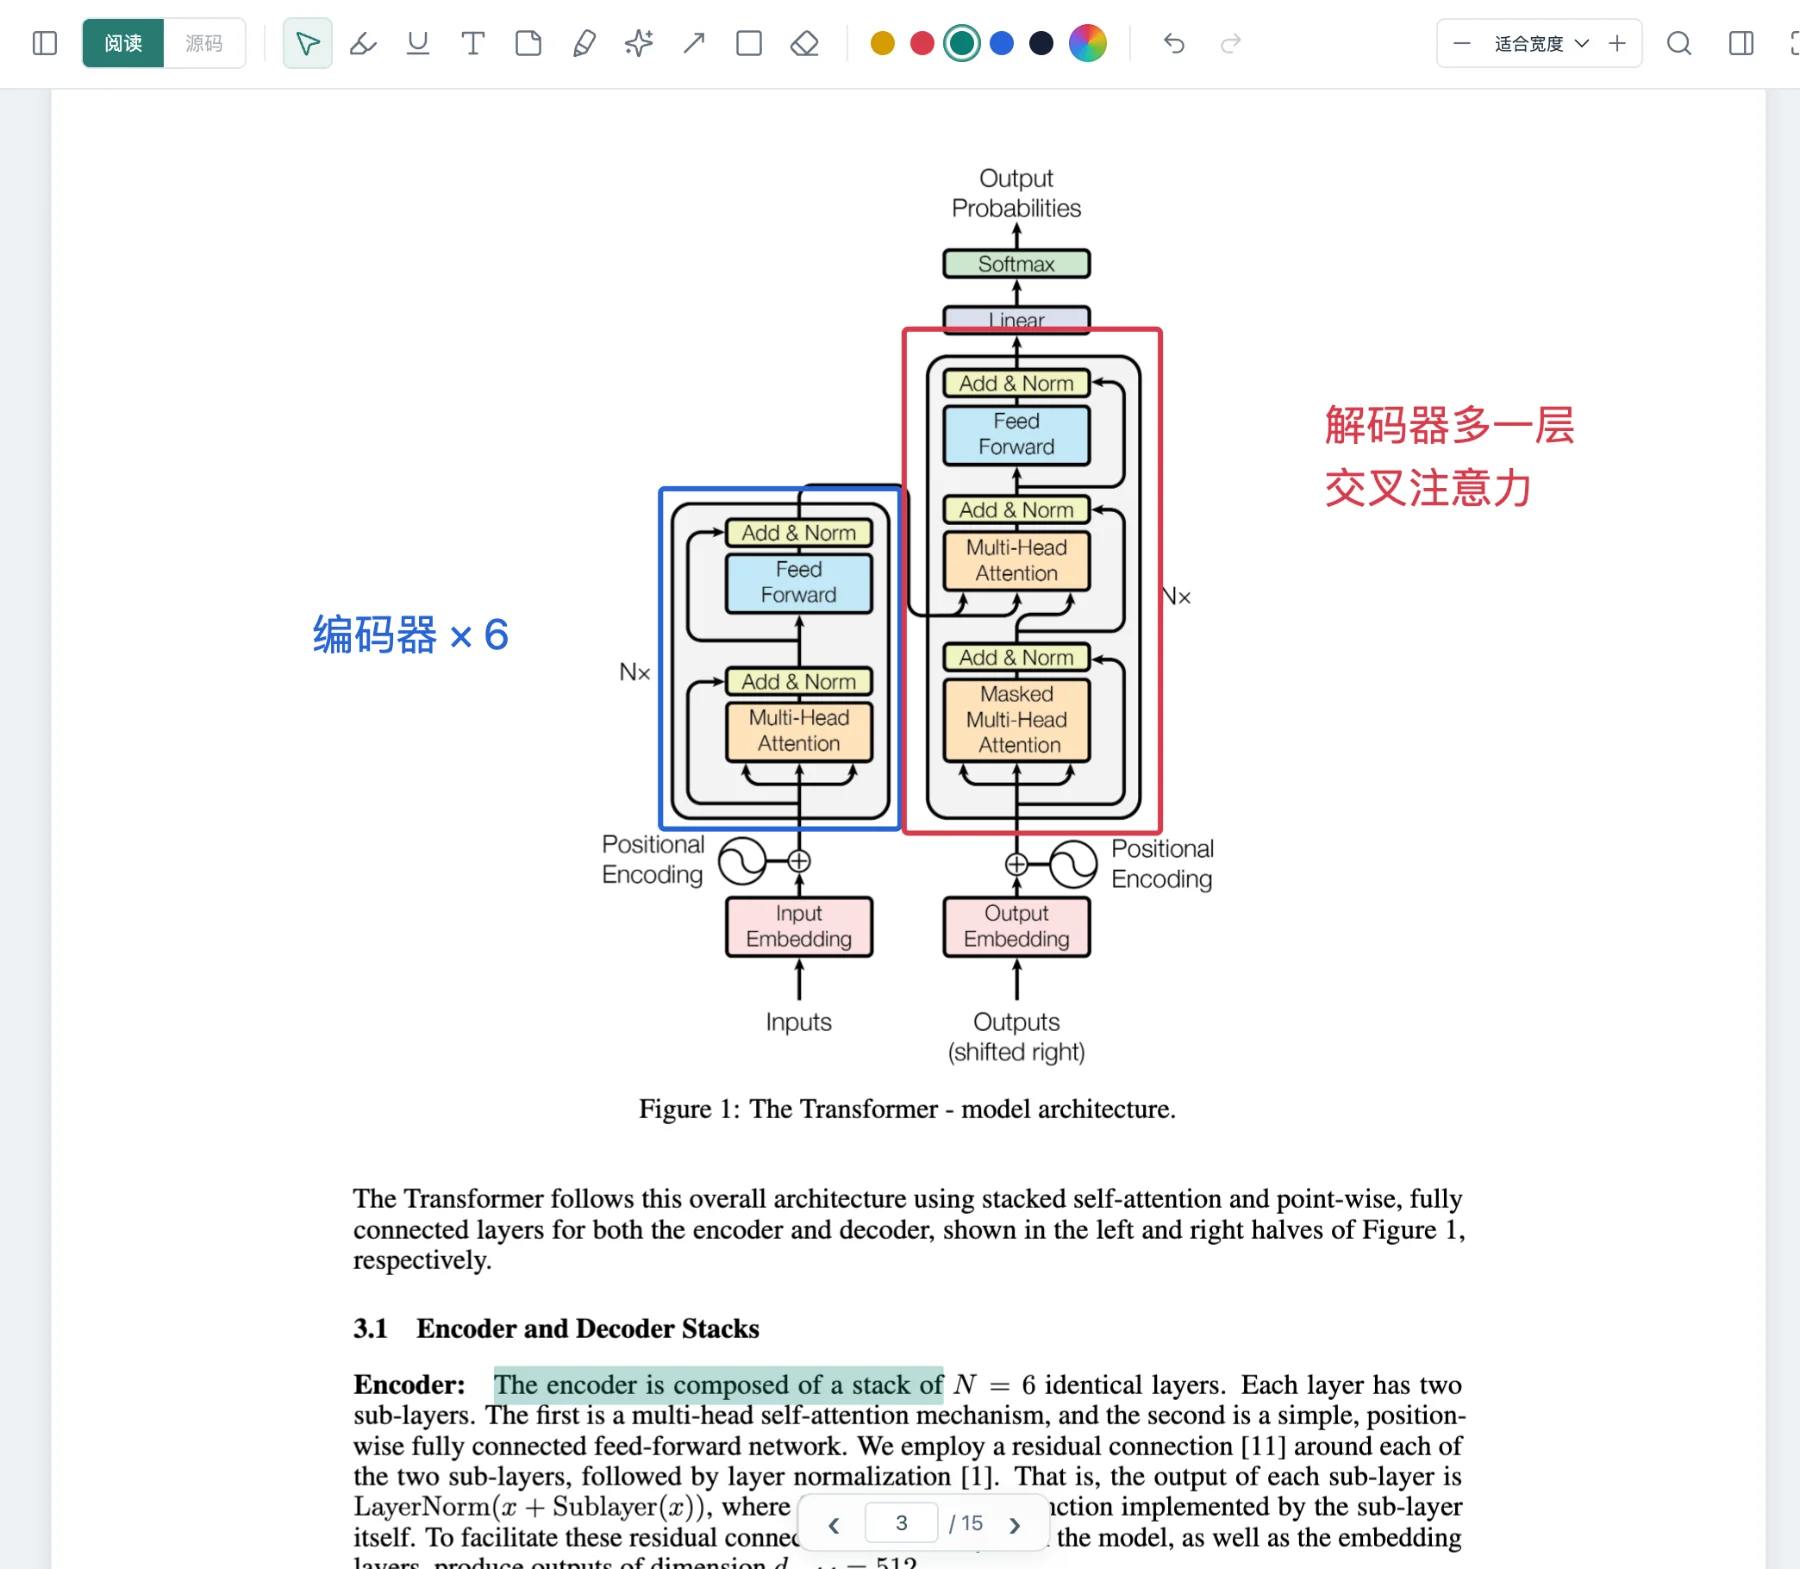
Task: Click the page number field showing 3
Action: pyautogui.click(x=901, y=1523)
